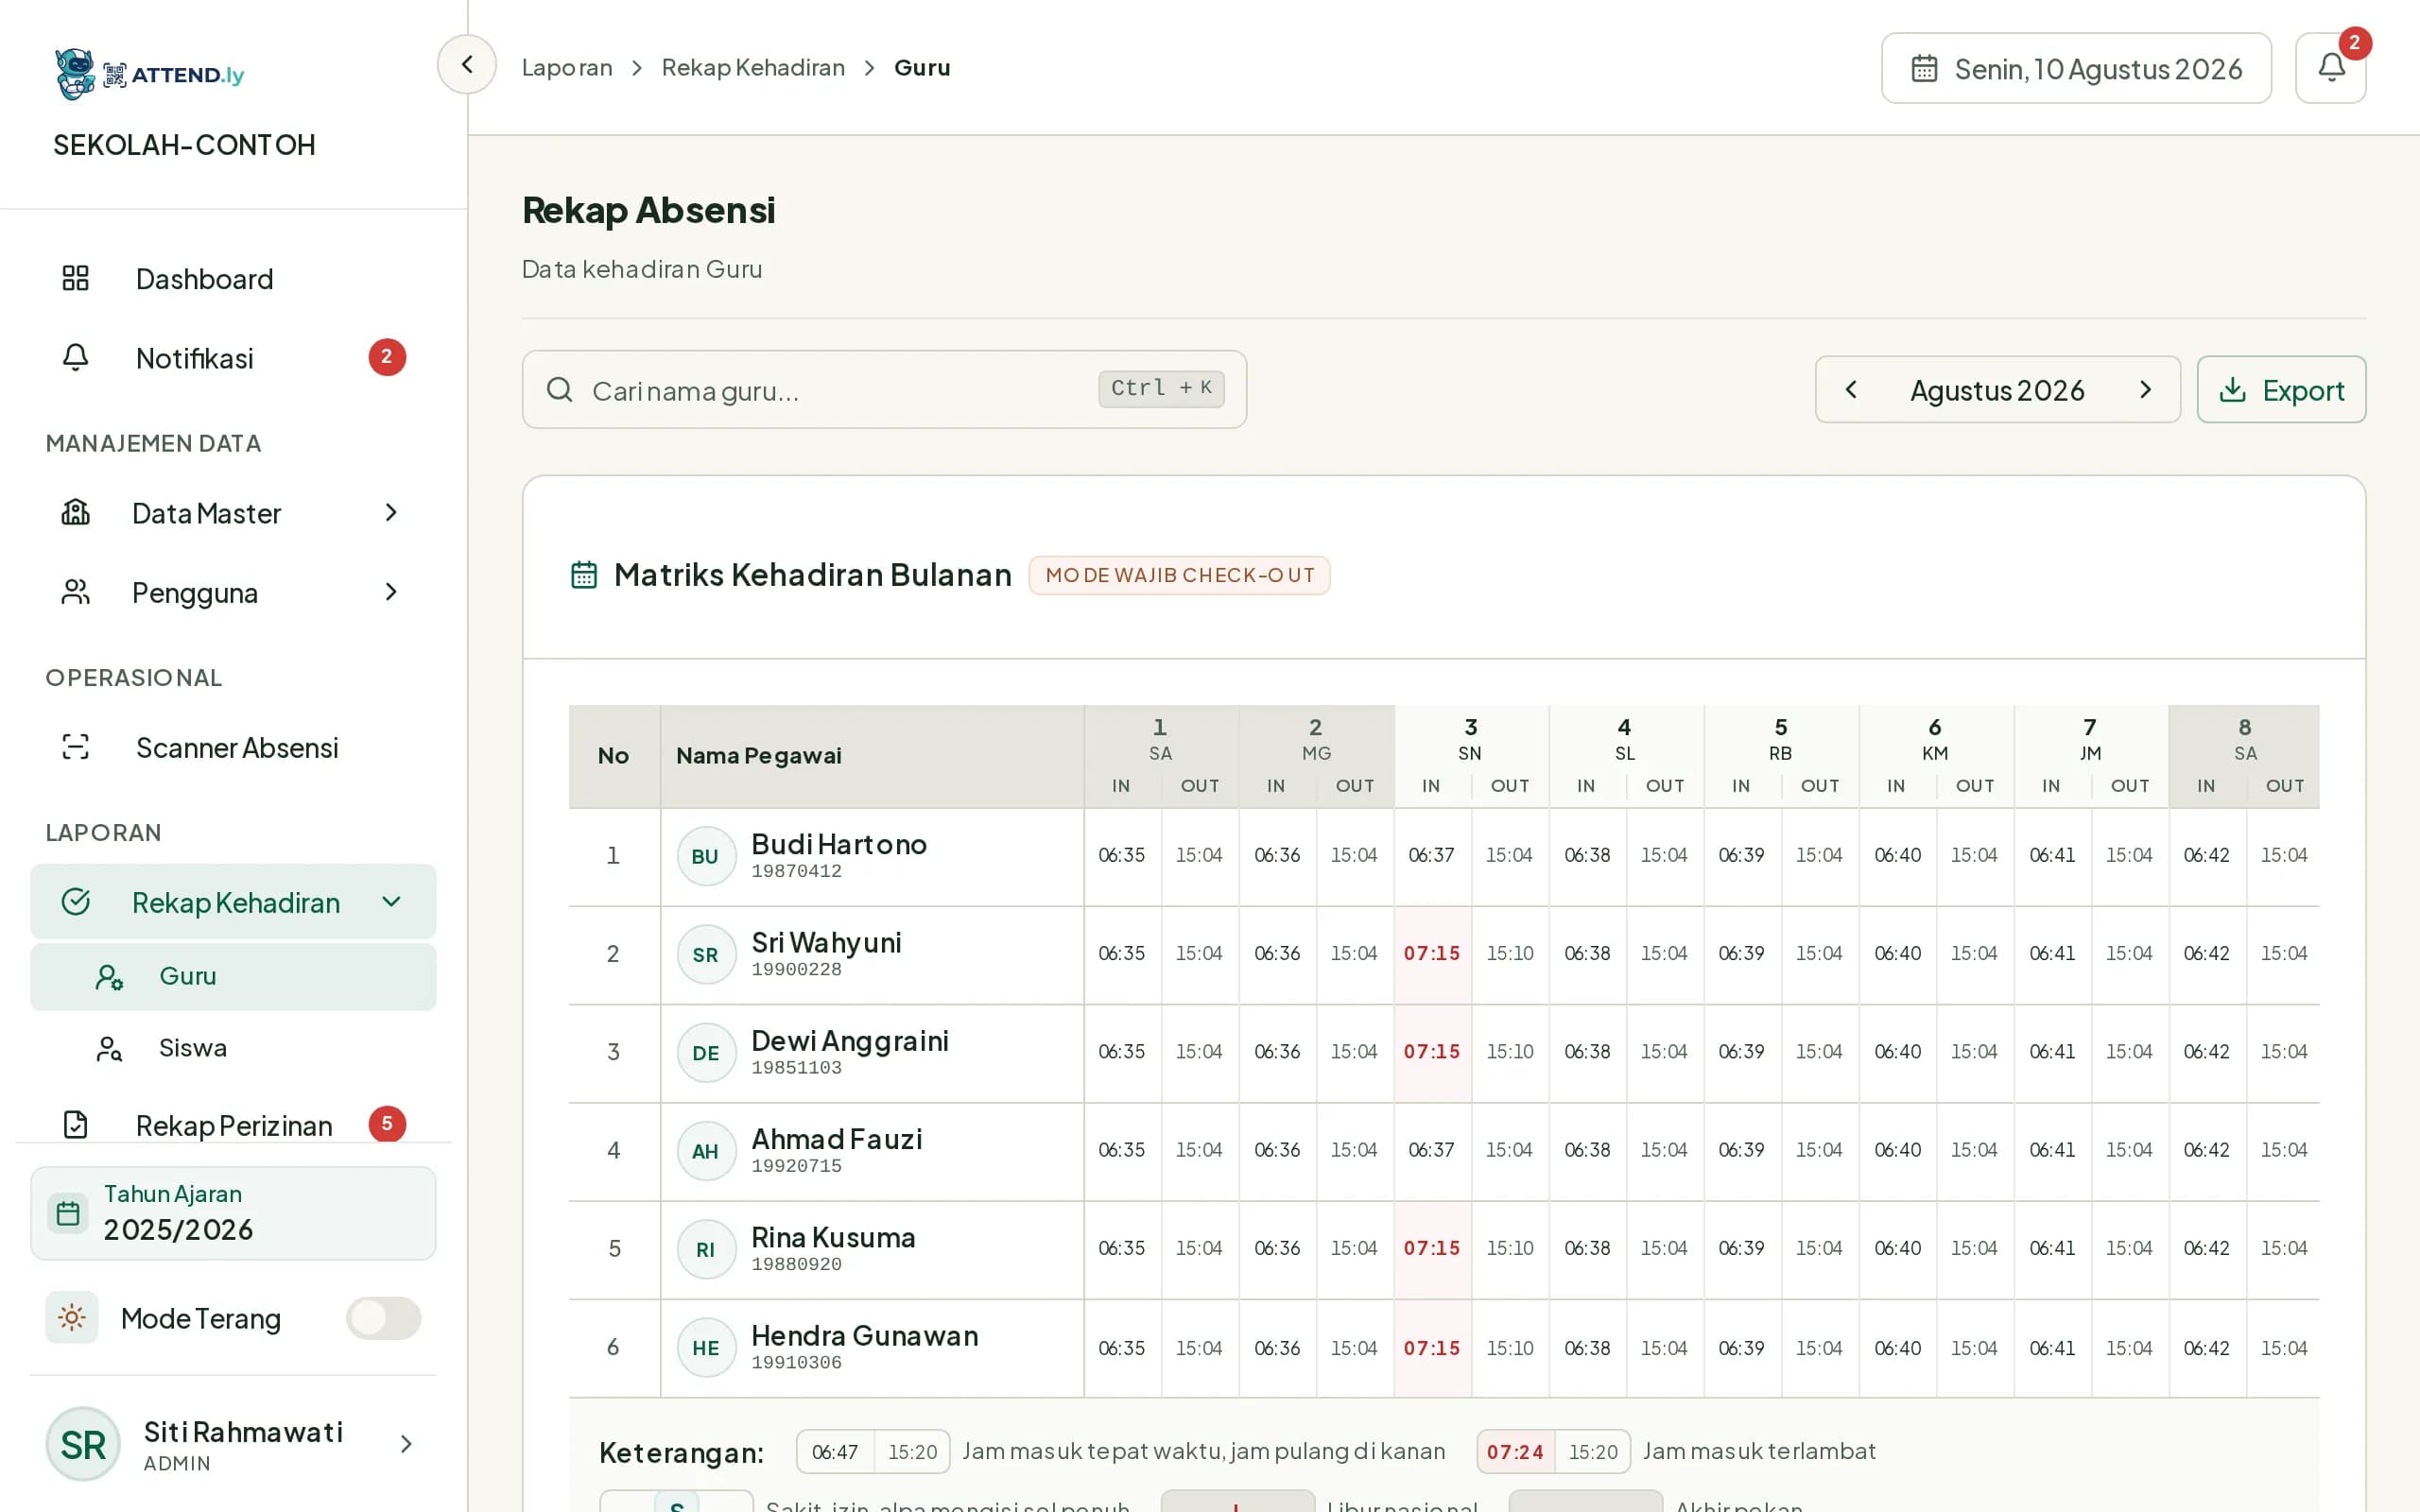Open Siti Rahmawati profile chevron
This screenshot has width=2420, height=1512.
click(406, 1443)
